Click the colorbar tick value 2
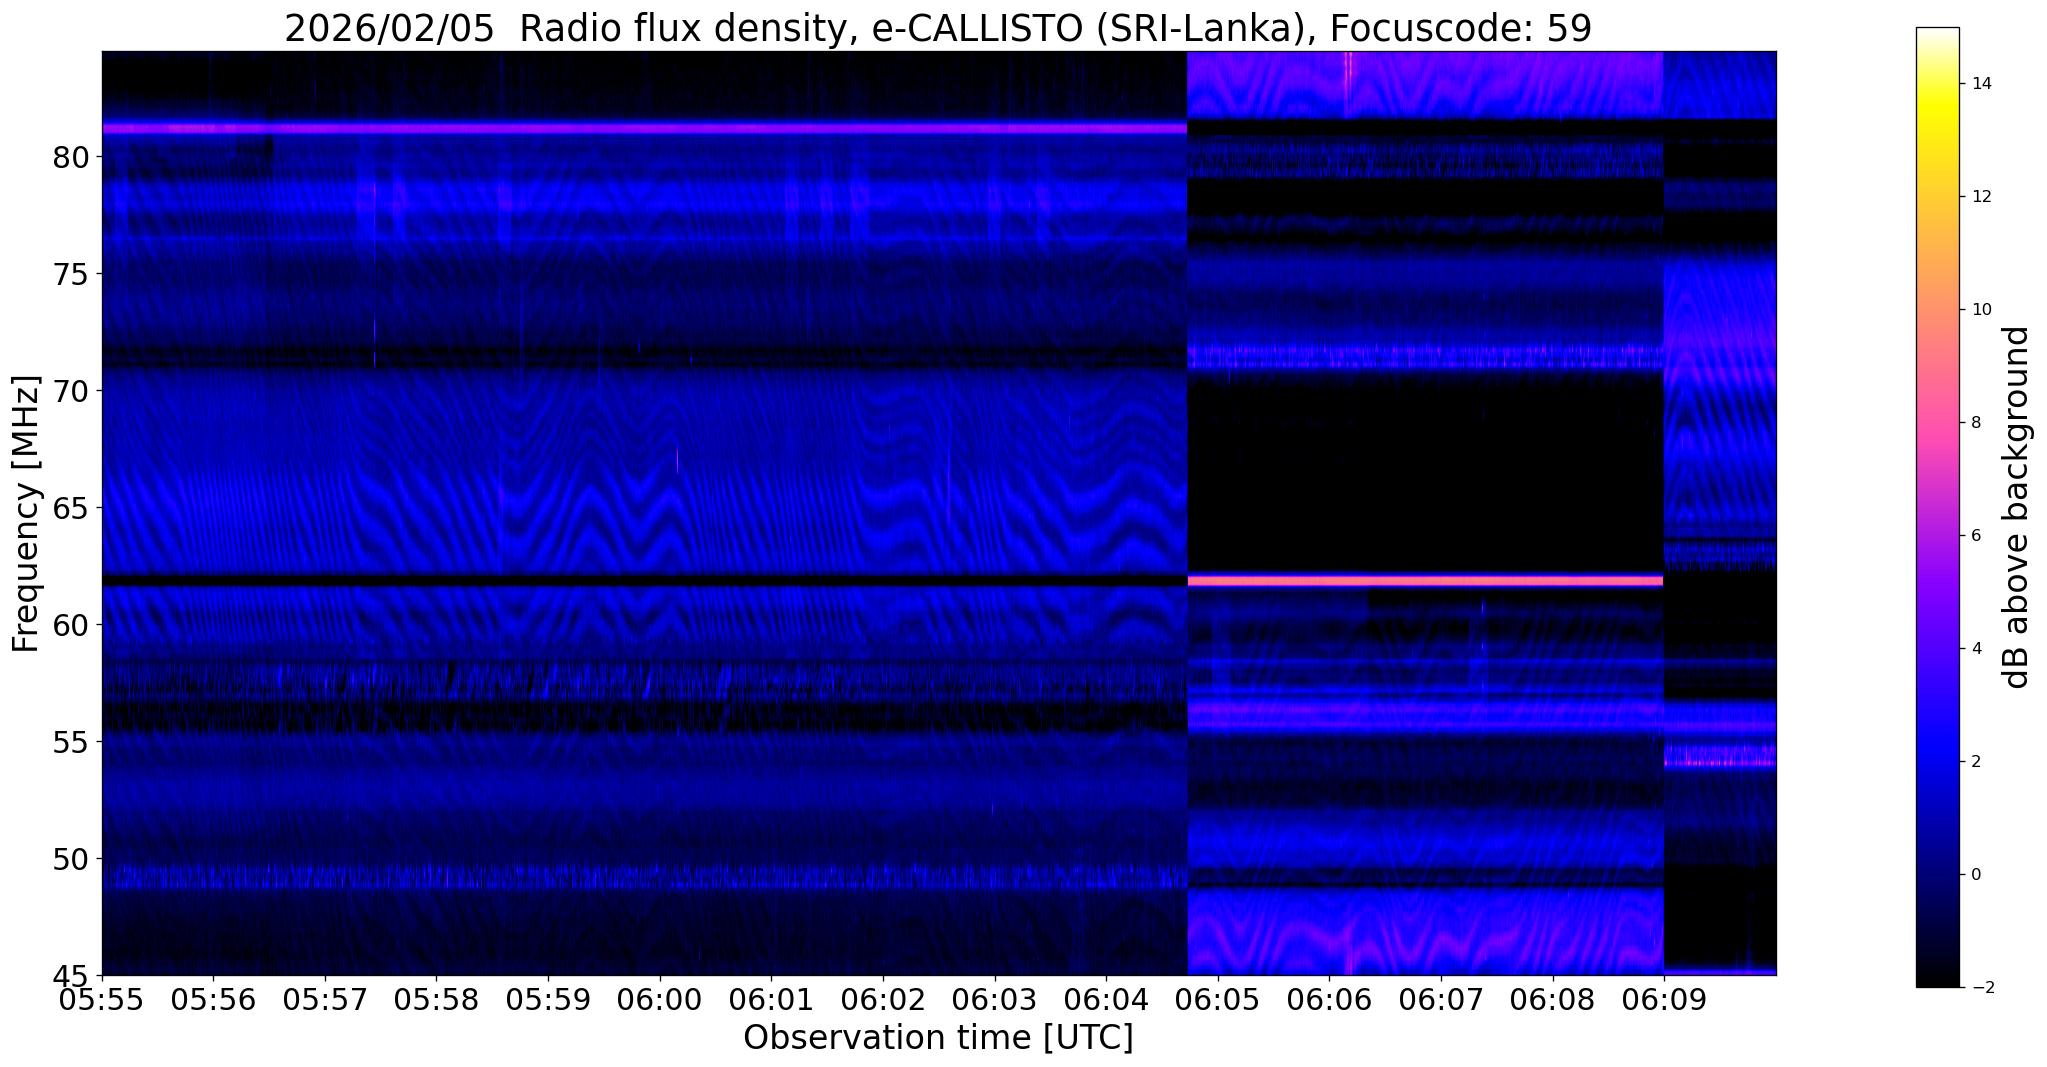Screen dimensions: 2047x1067 1975,761
